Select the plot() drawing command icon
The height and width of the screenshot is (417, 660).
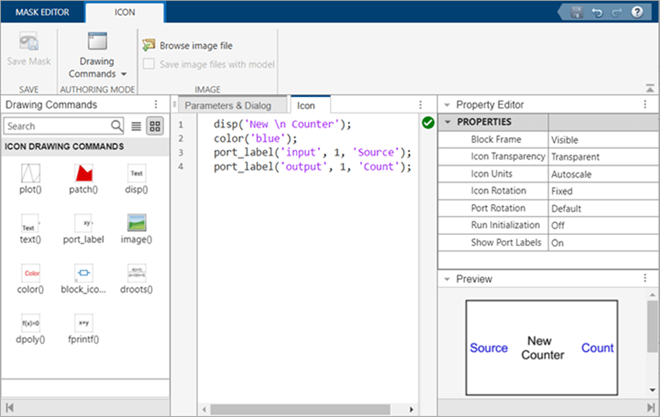[30, 176]
